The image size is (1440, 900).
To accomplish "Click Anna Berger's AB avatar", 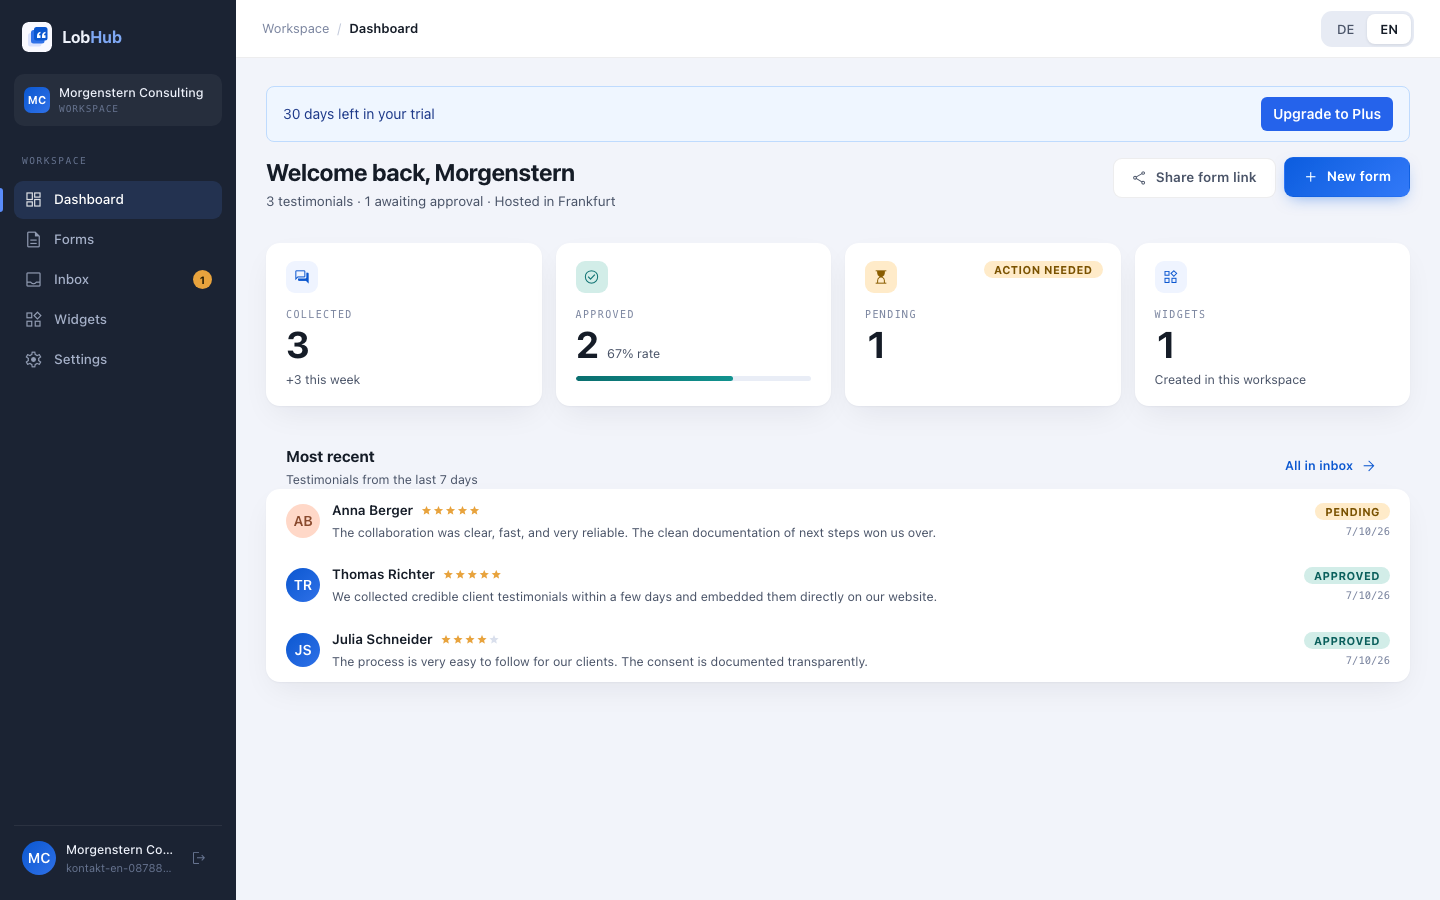I will 303,521.
